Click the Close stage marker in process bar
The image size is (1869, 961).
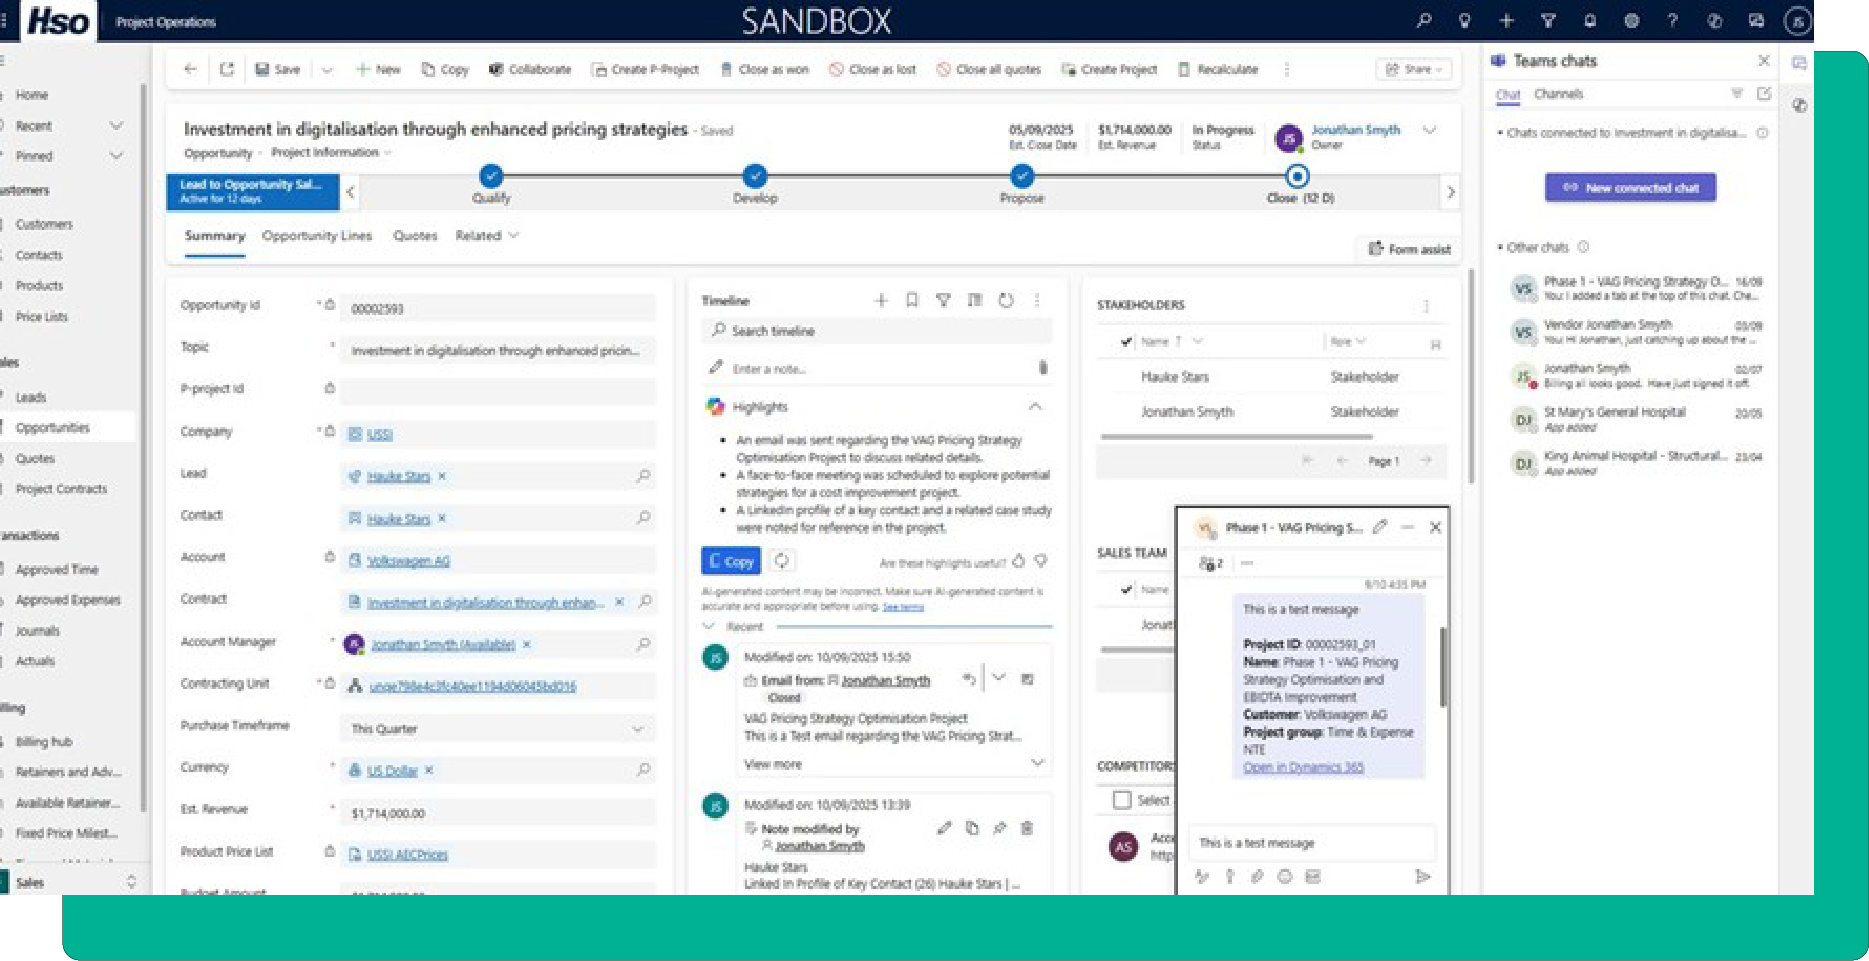coord(1297,177)
